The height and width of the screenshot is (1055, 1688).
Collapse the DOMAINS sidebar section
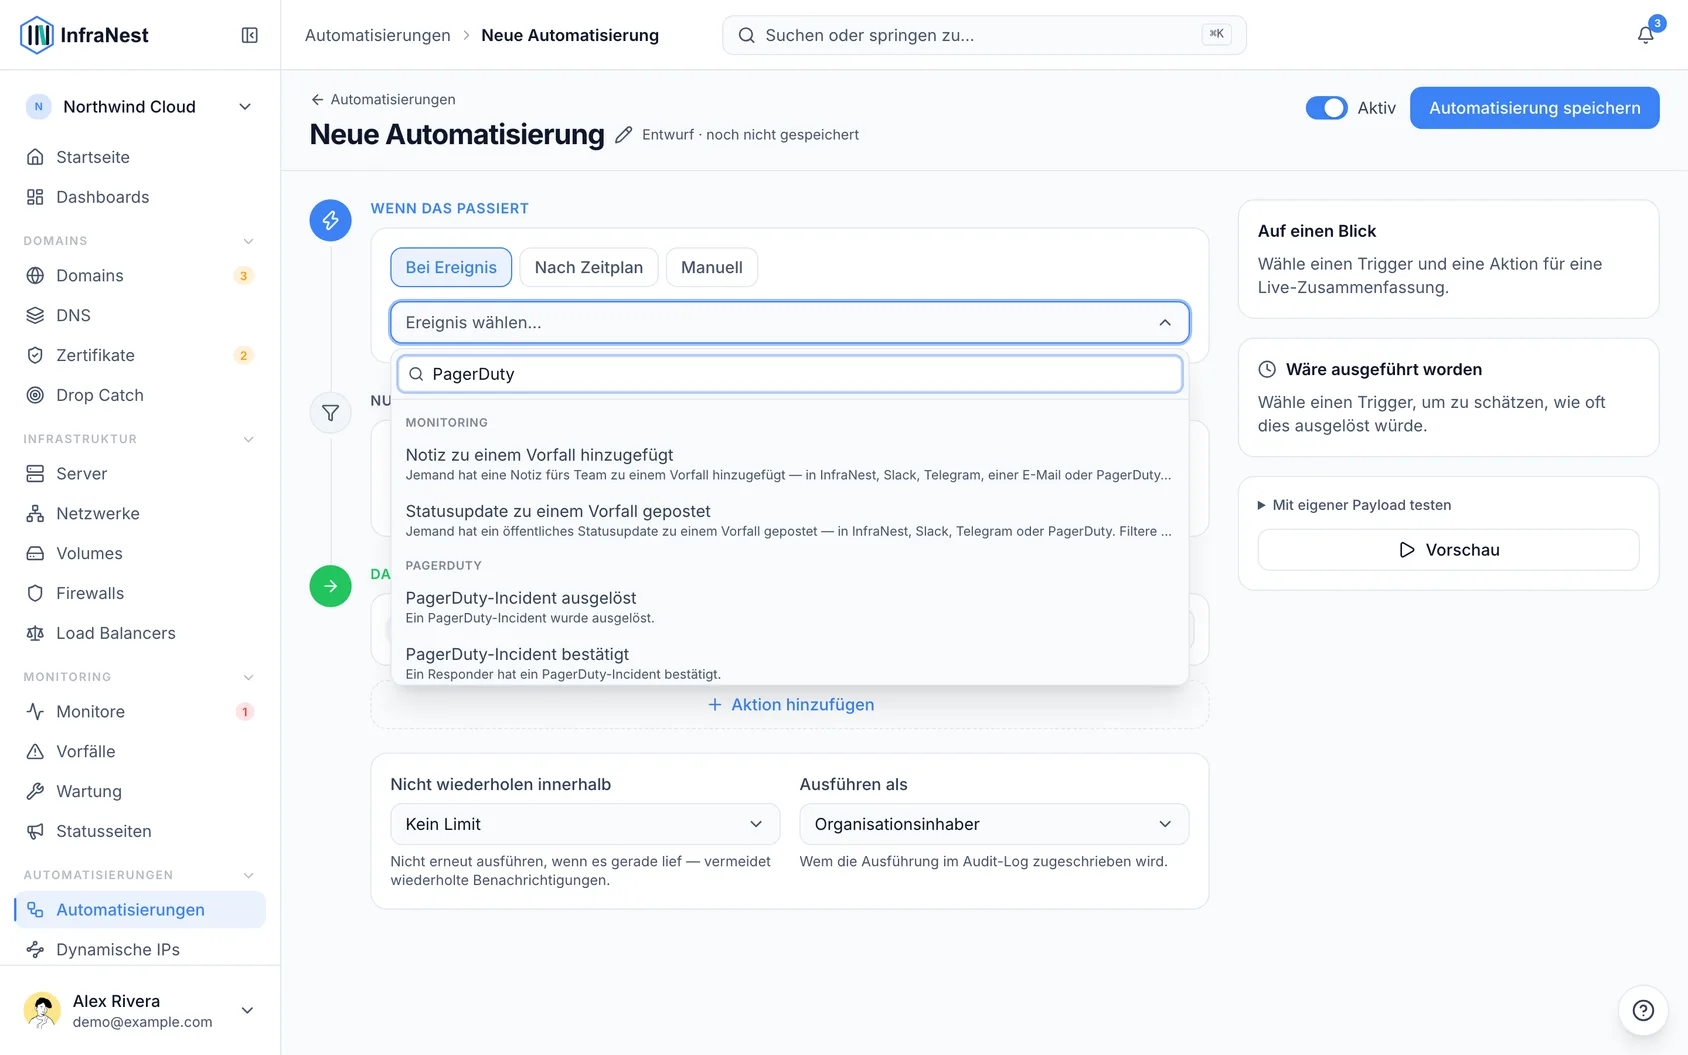tap(140, 241)
